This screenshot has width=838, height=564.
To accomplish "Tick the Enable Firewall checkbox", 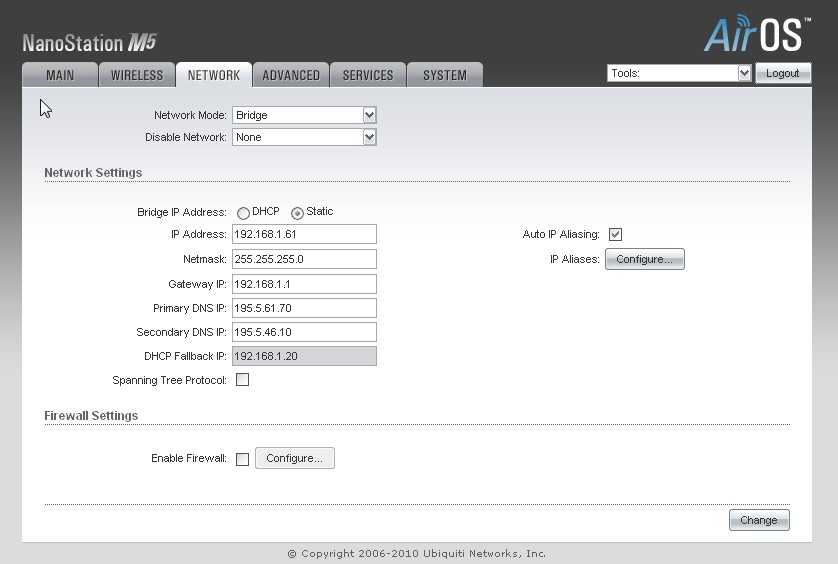I will [x=242, y=459].
